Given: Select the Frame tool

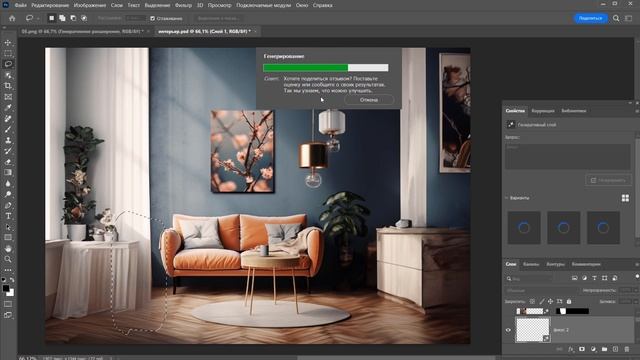Looking at the screenshot, I should pyautogui.click(x=8, y=97).
